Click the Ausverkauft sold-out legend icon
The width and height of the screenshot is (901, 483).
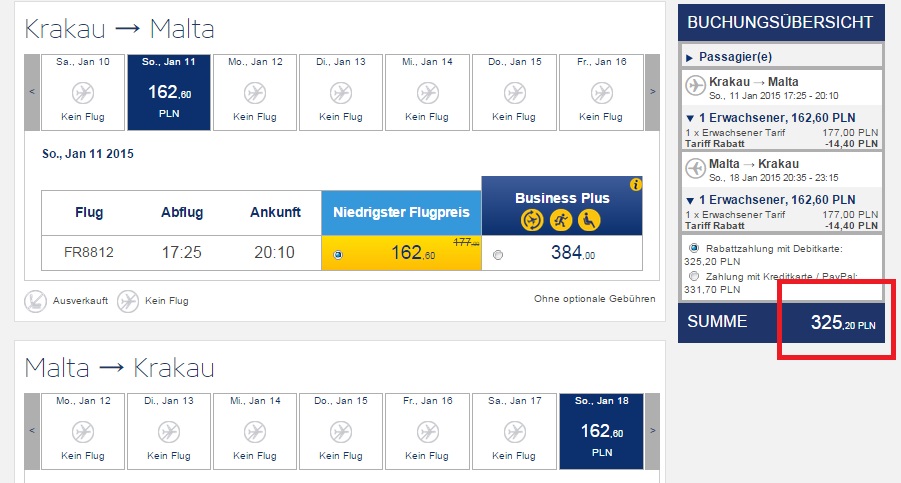(x=35, y=300)
